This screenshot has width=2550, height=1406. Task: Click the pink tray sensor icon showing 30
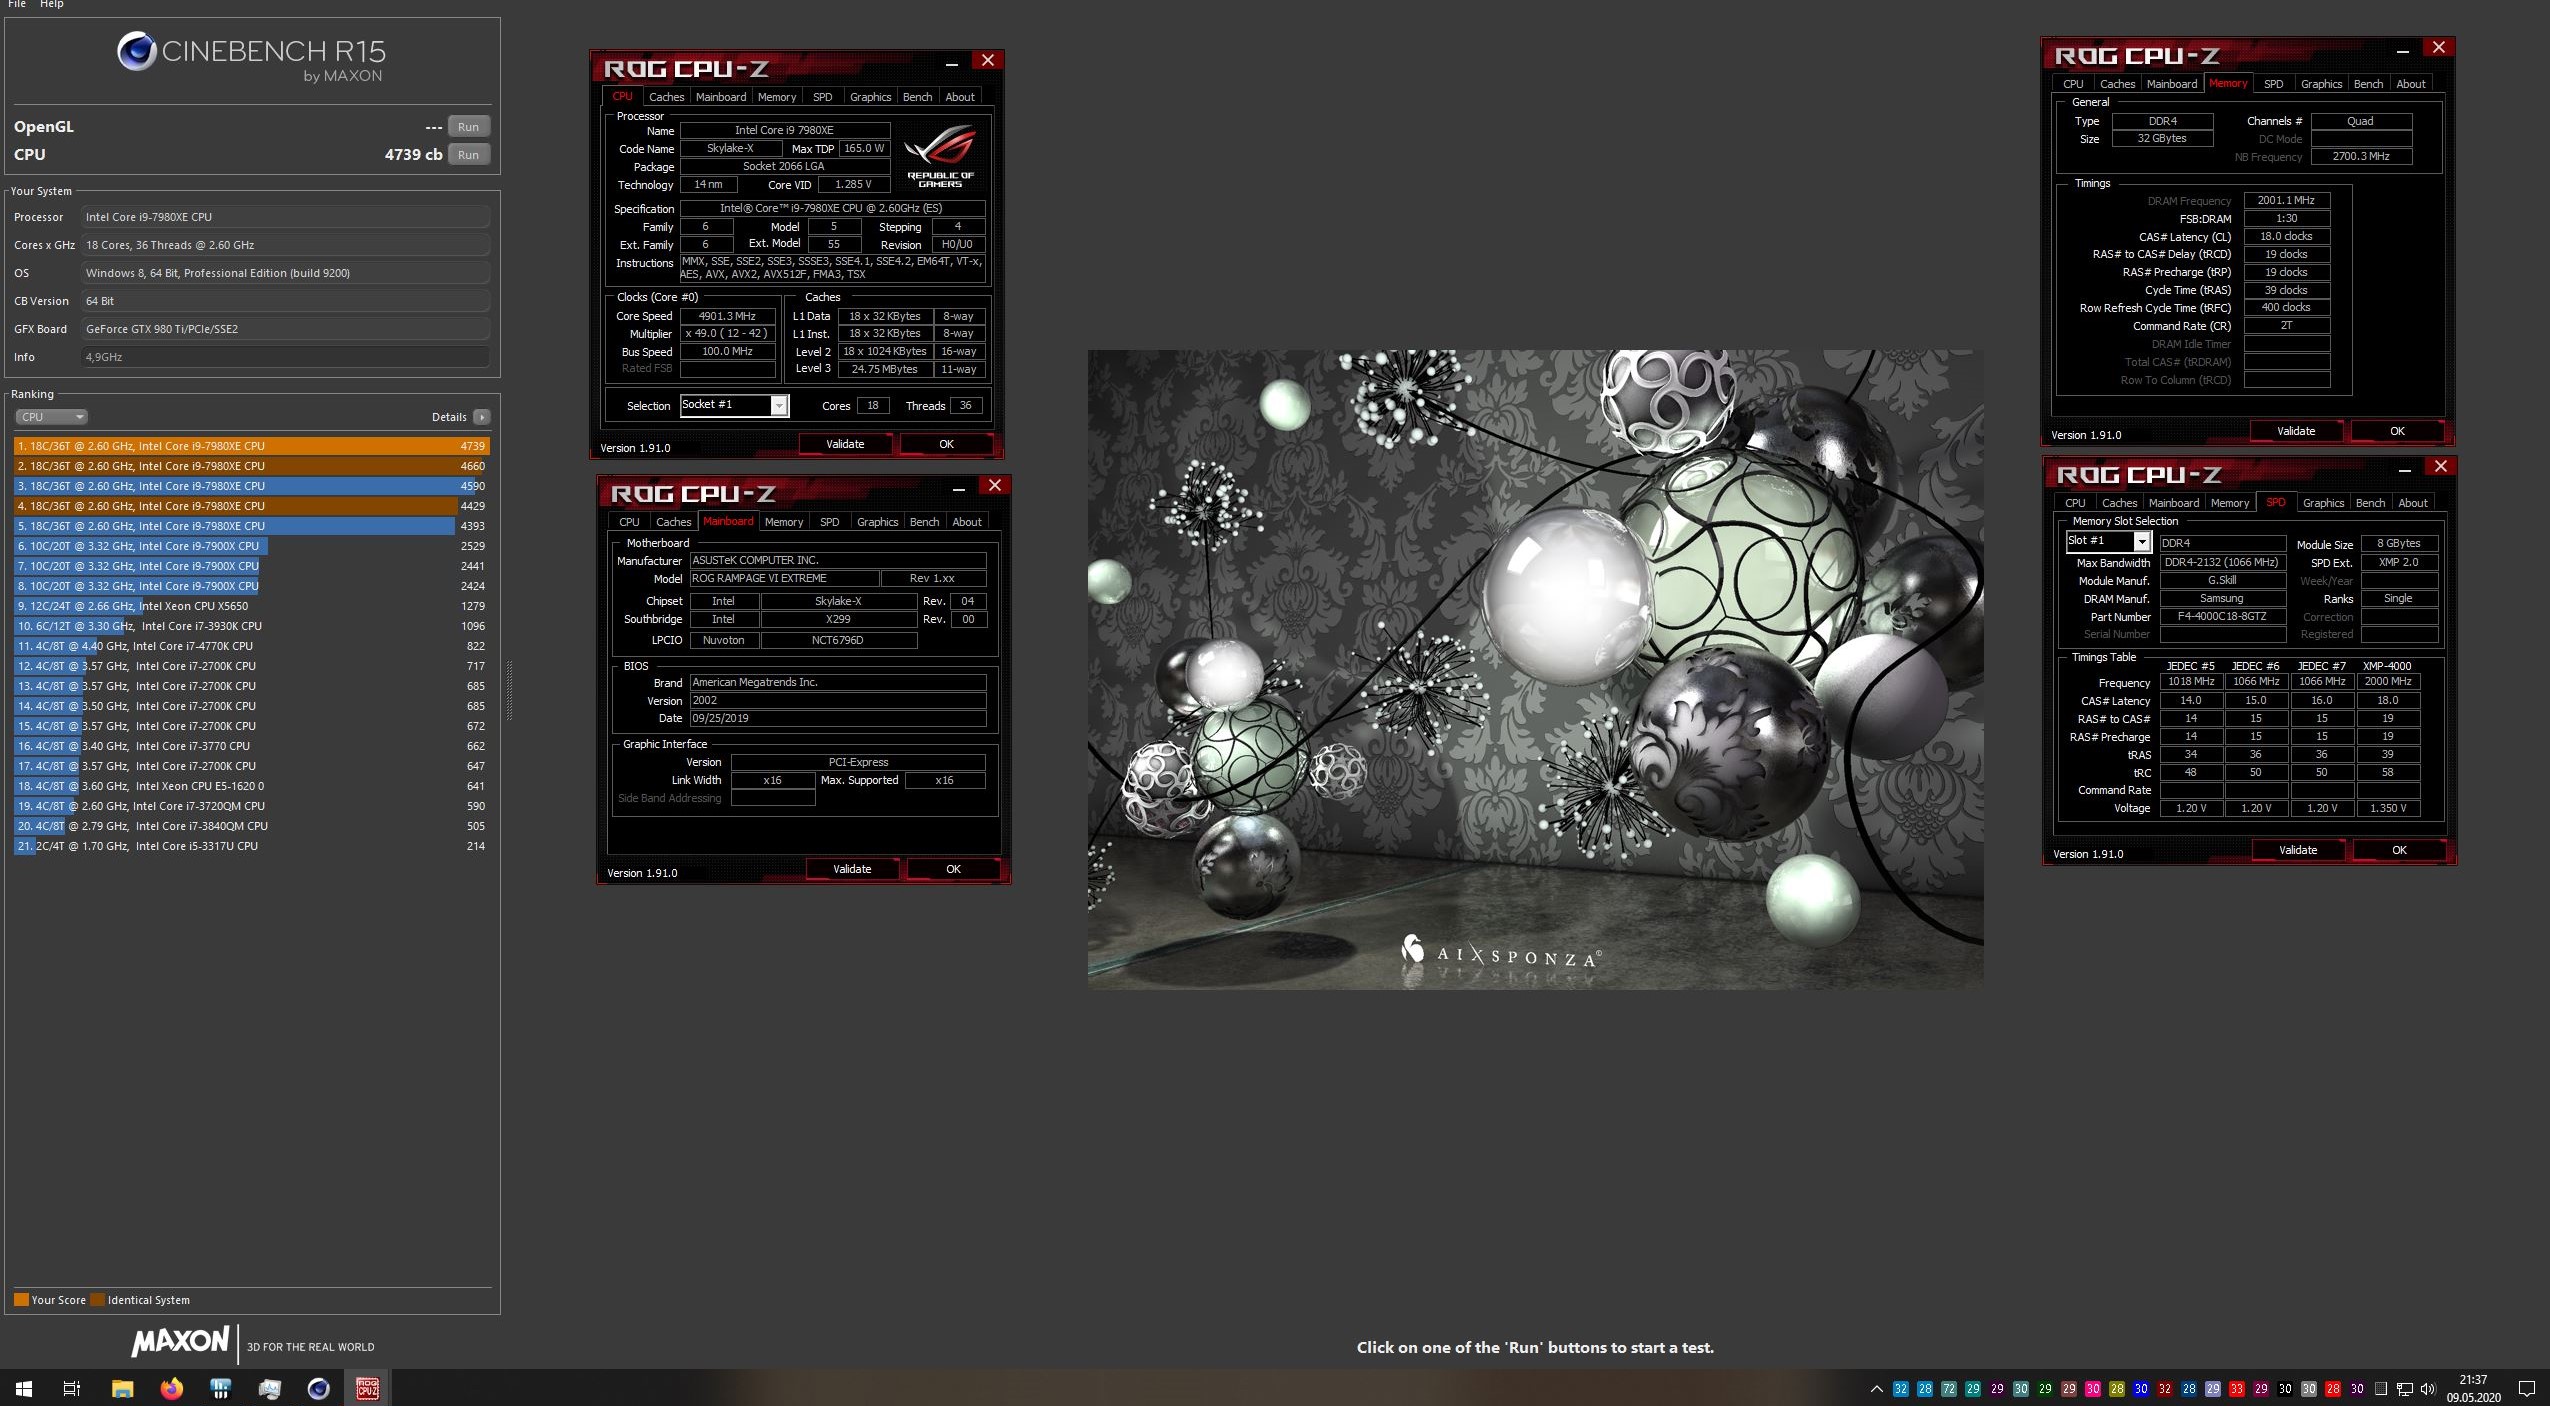click(2093, 1388)
